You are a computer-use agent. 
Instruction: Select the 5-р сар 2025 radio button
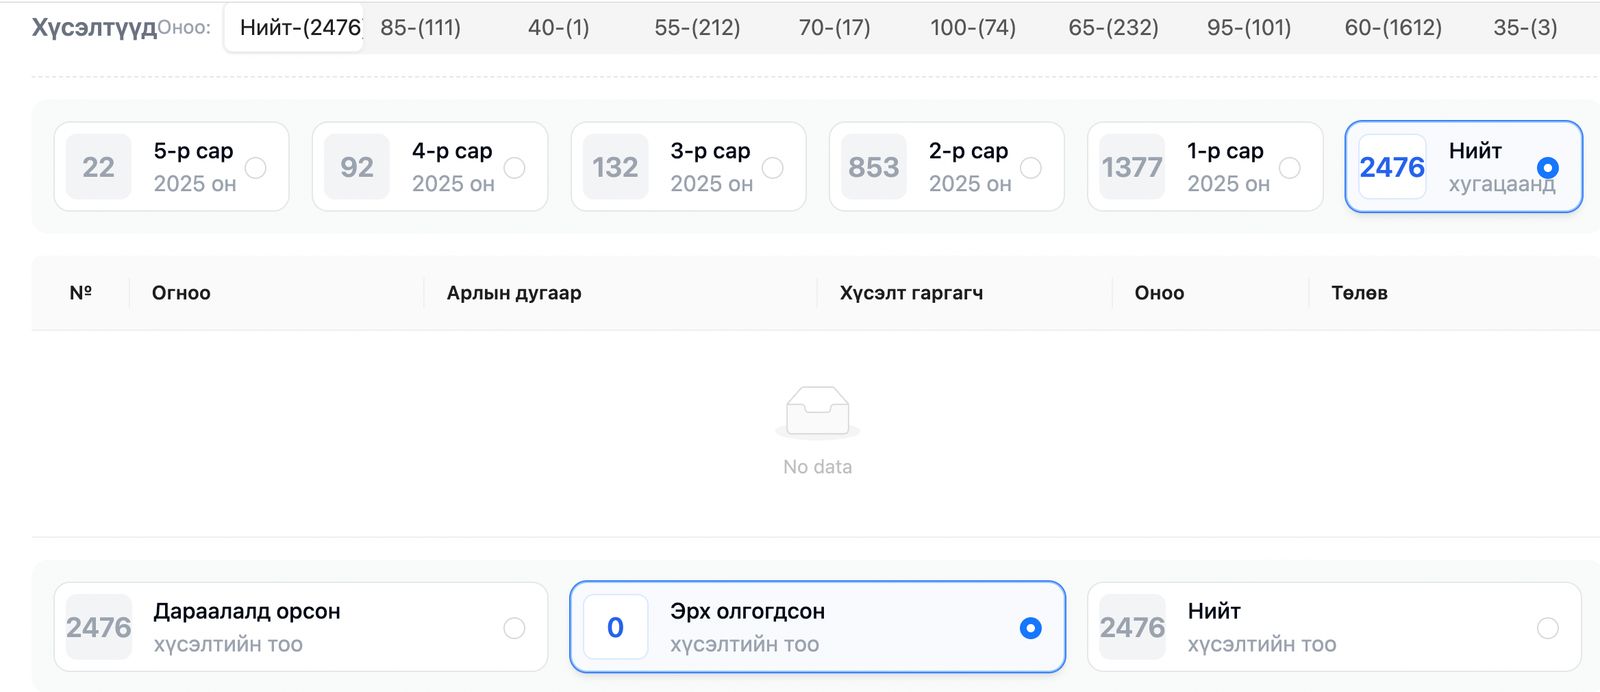coord(258,169)
